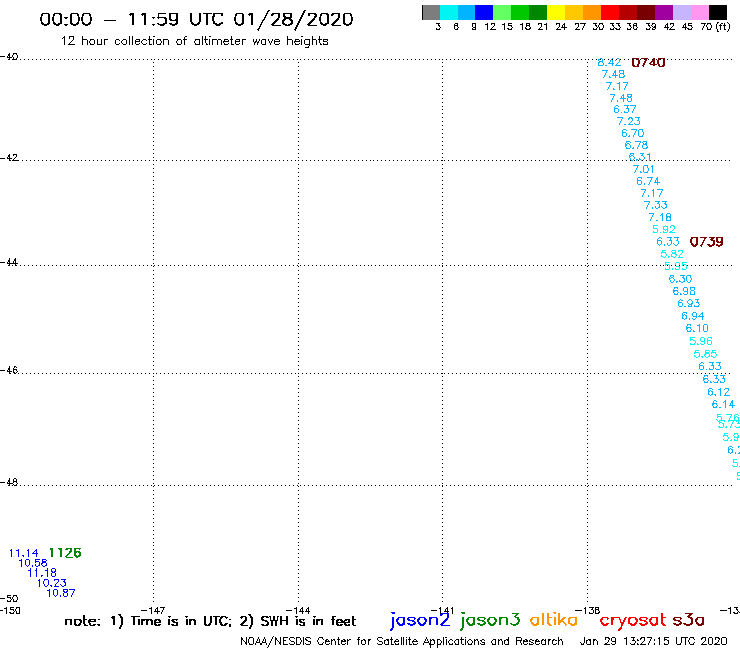Click the 'jason3' satellite legend label
This screenshot has height=650, width=740.
(490, 620)
